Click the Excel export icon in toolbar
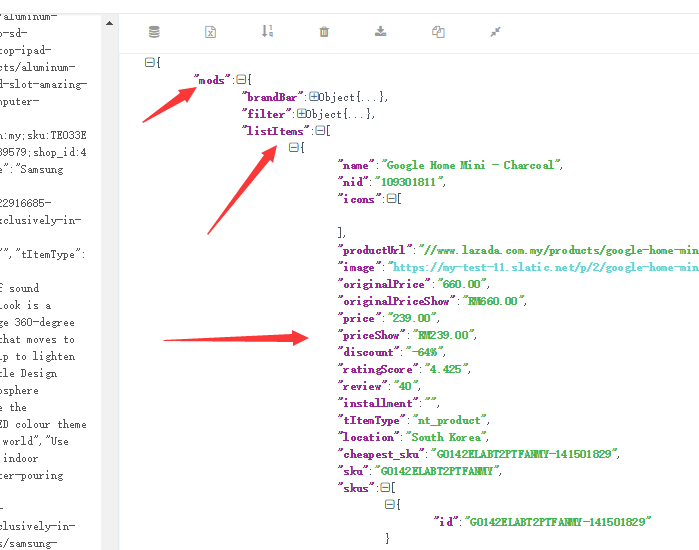The image size is (699, 550). [x=210, y=32]
